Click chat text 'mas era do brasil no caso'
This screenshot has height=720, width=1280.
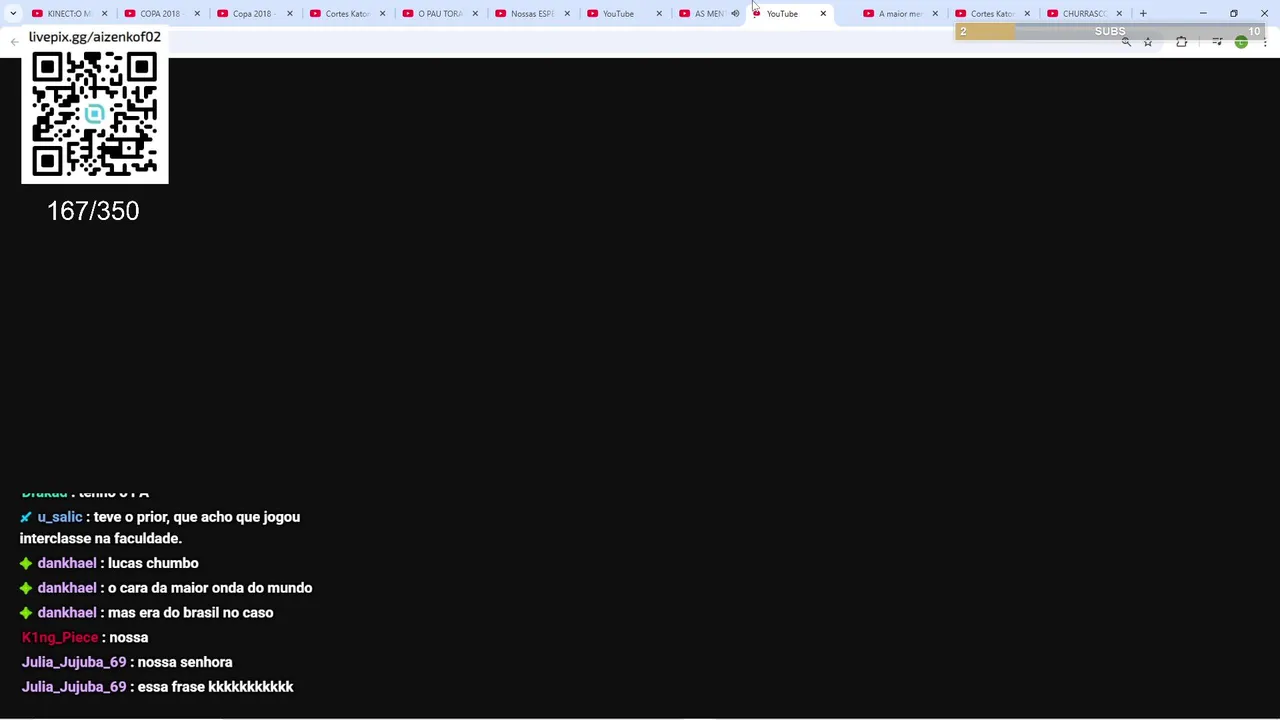coord(190,613)
